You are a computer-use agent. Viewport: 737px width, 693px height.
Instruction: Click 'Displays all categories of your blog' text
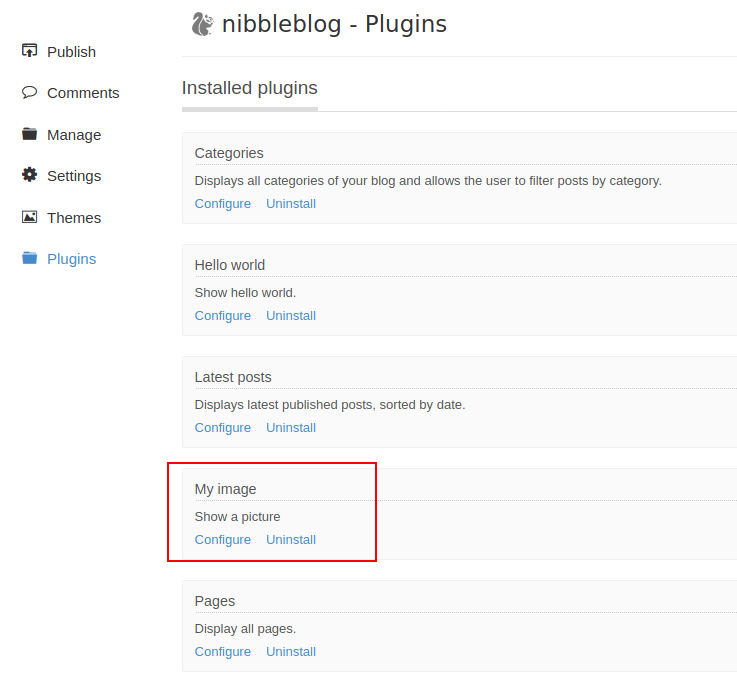428,181
